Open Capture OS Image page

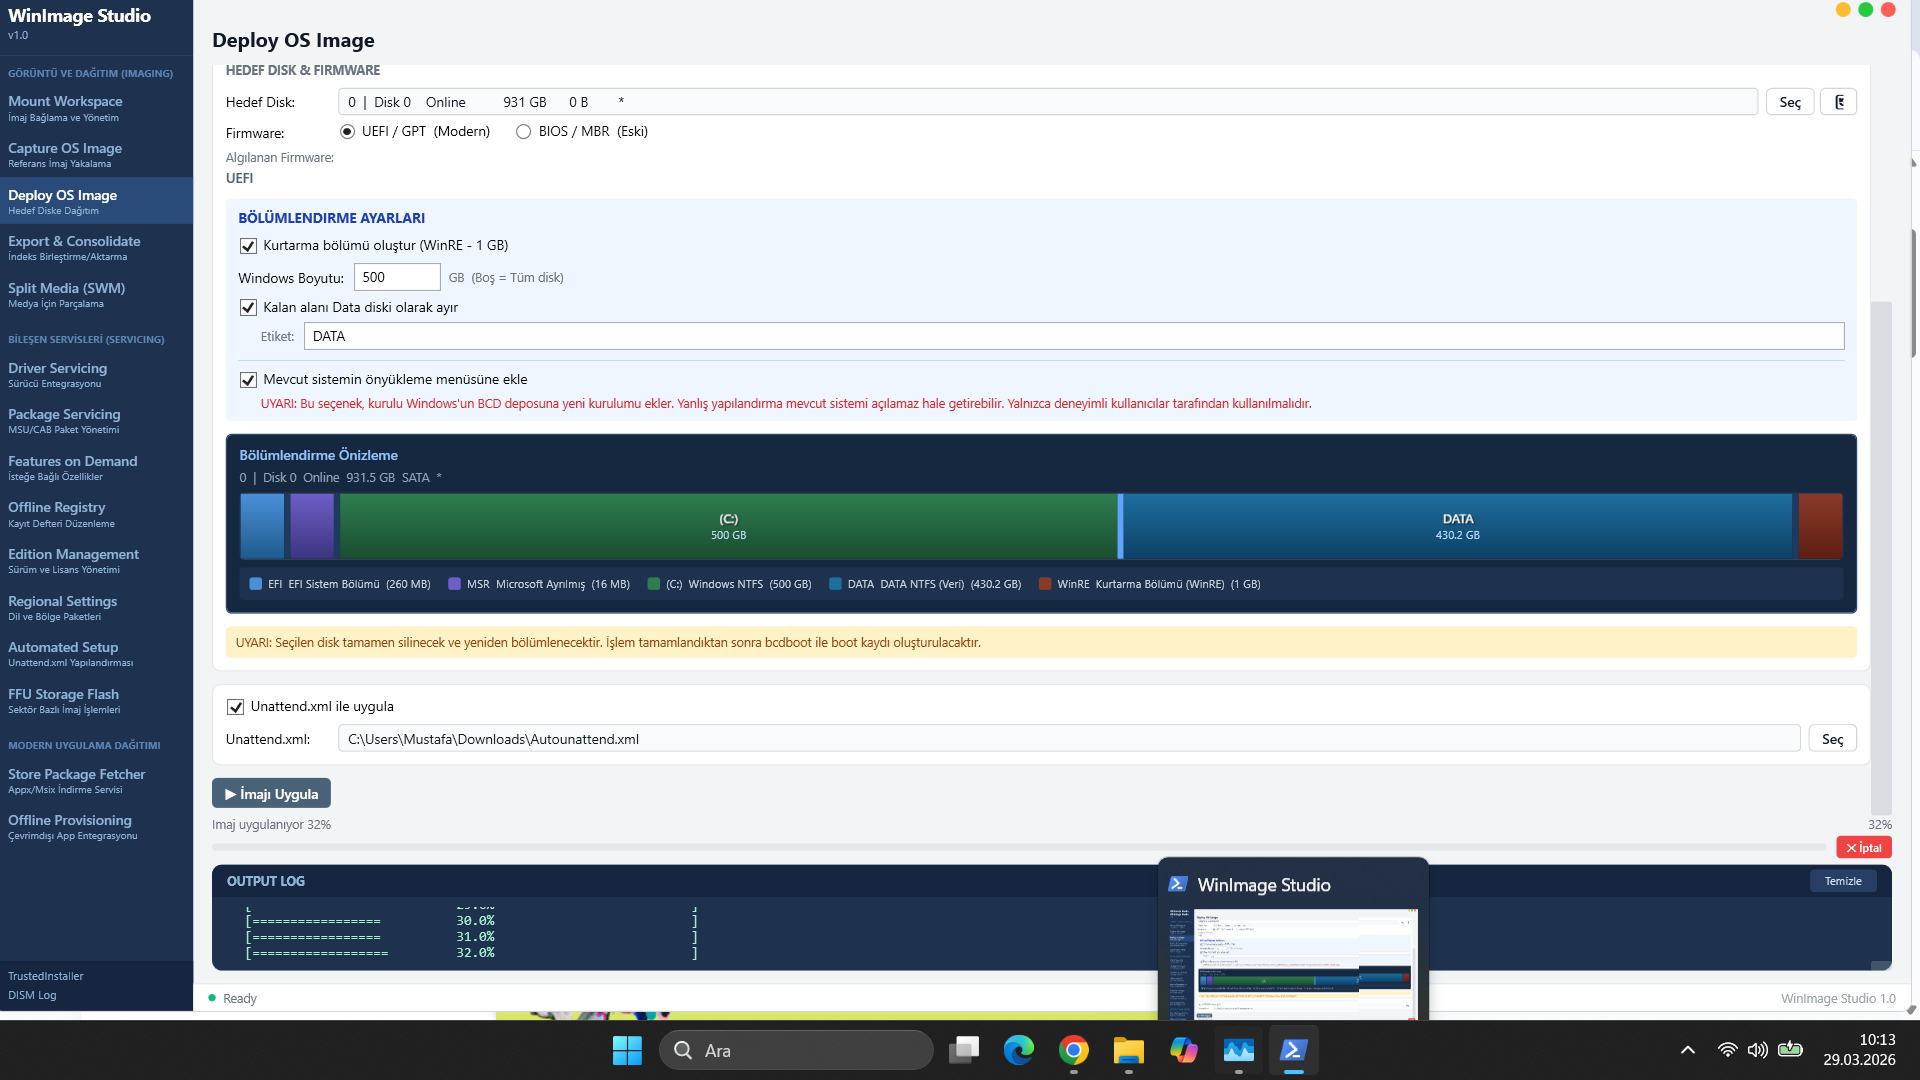point(96,155)
